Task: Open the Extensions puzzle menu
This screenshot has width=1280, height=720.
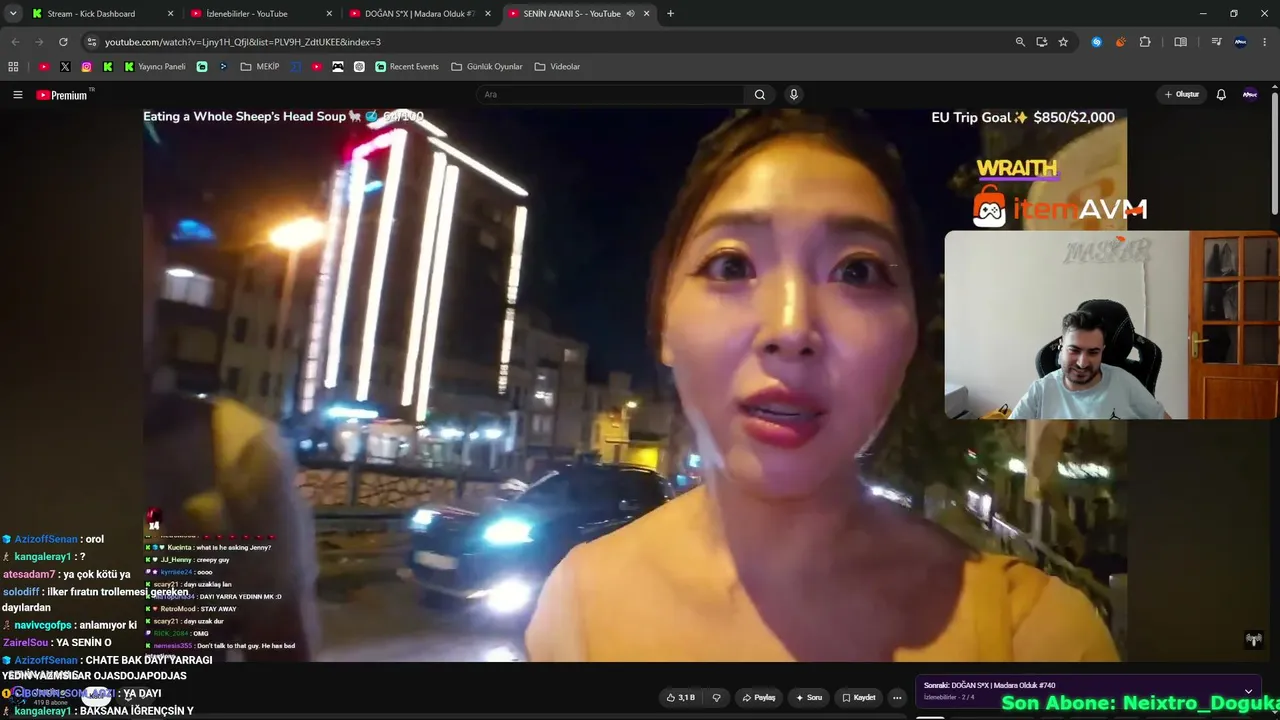Action: point(1145,42)
